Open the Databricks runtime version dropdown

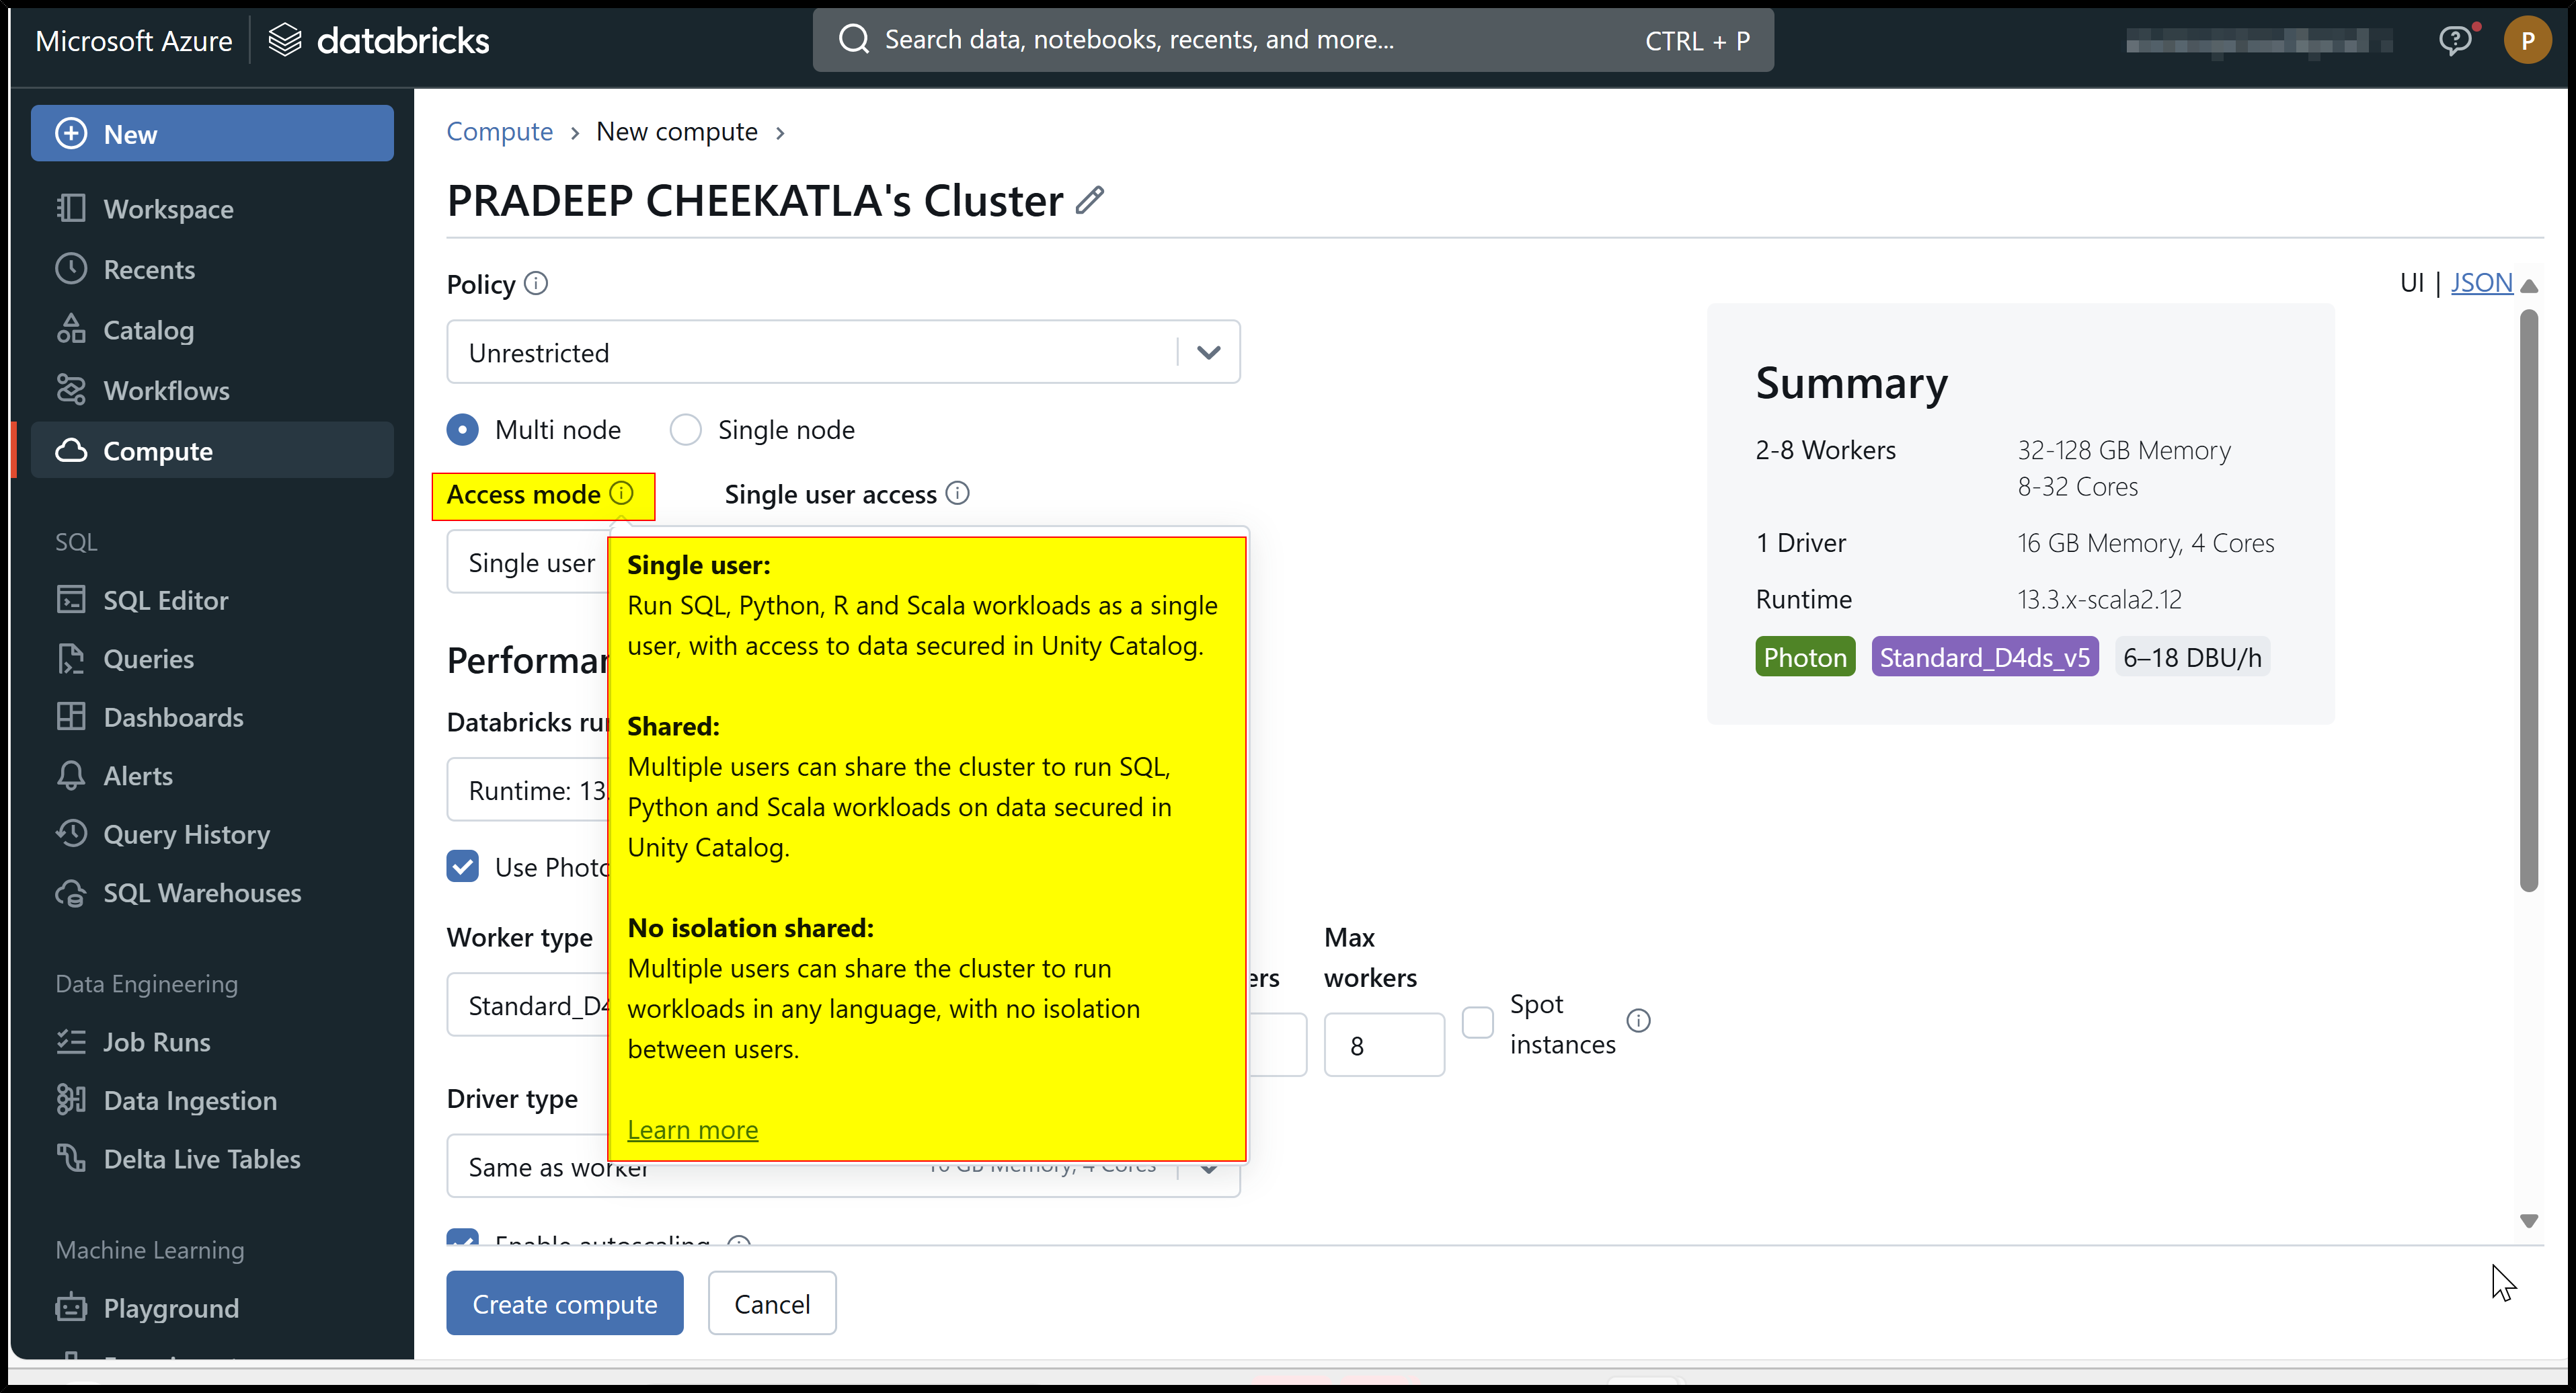(527, 790)
